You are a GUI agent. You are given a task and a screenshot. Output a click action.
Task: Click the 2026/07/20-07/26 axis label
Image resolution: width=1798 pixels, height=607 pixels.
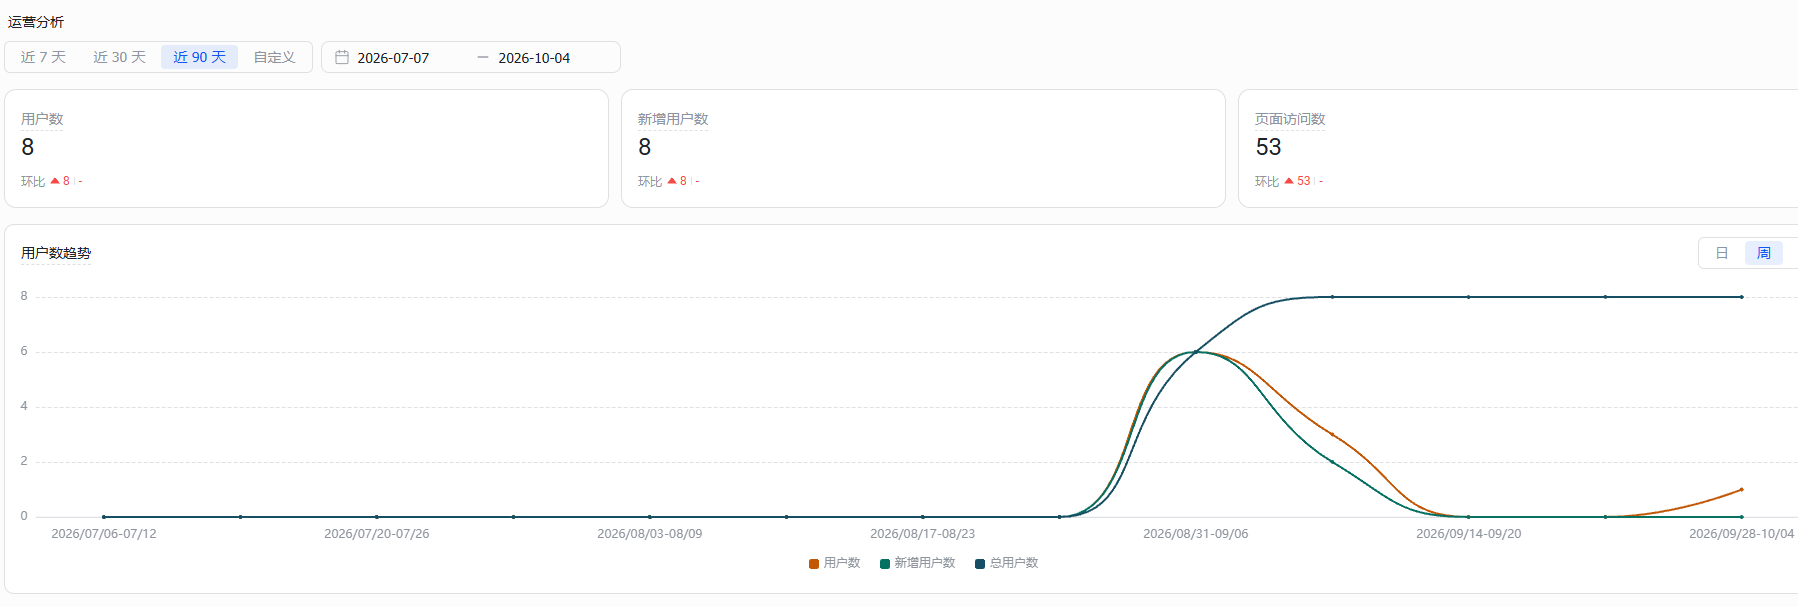[376, 534]
